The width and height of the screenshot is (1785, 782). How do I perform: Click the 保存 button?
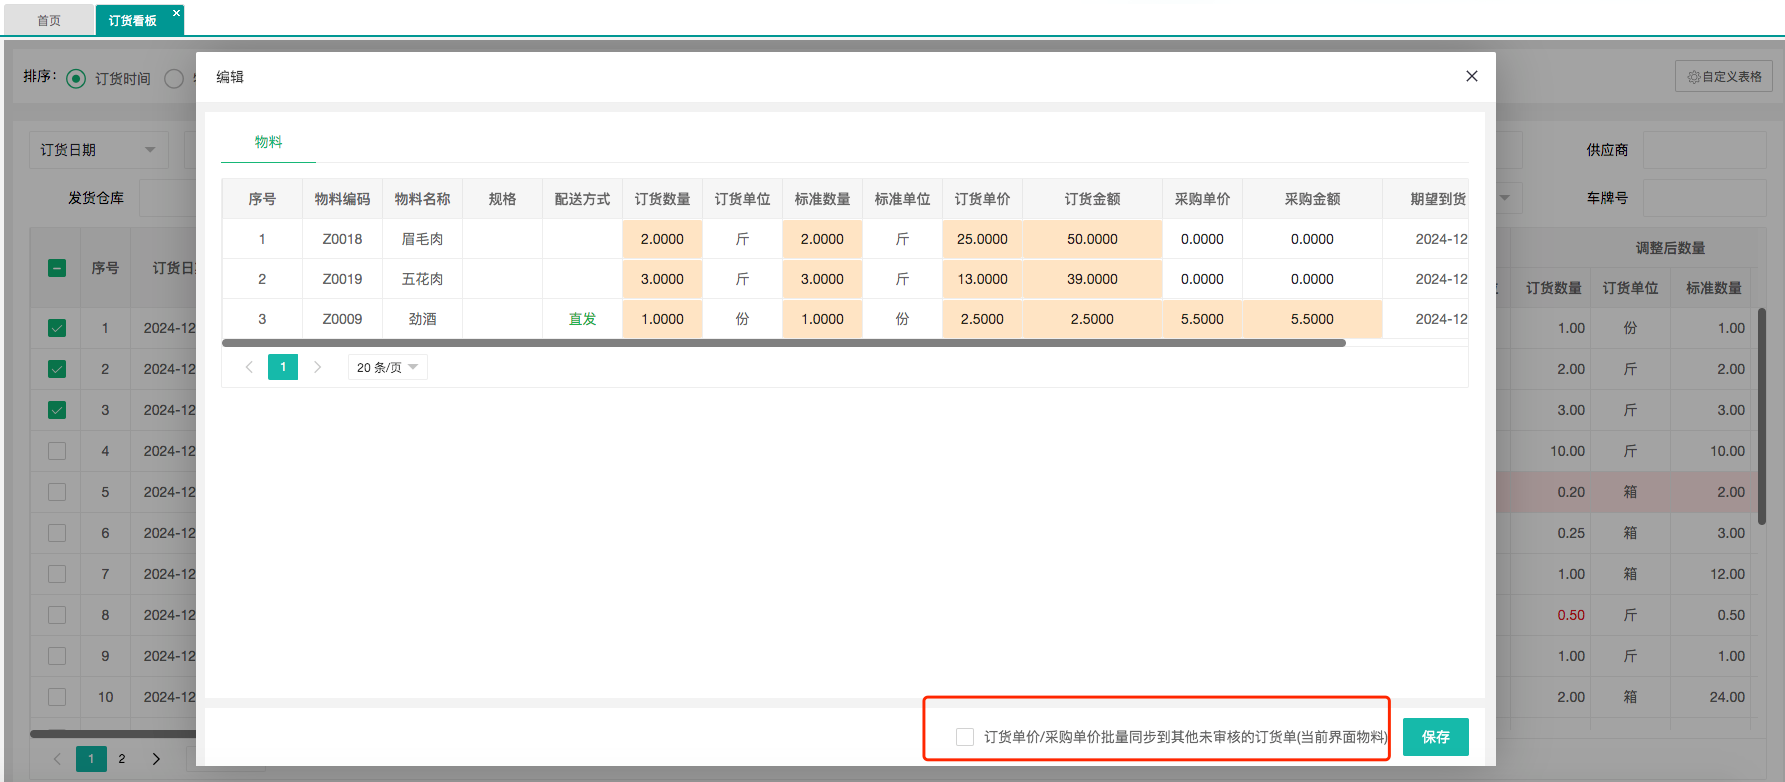click(x=1435, y=737)
